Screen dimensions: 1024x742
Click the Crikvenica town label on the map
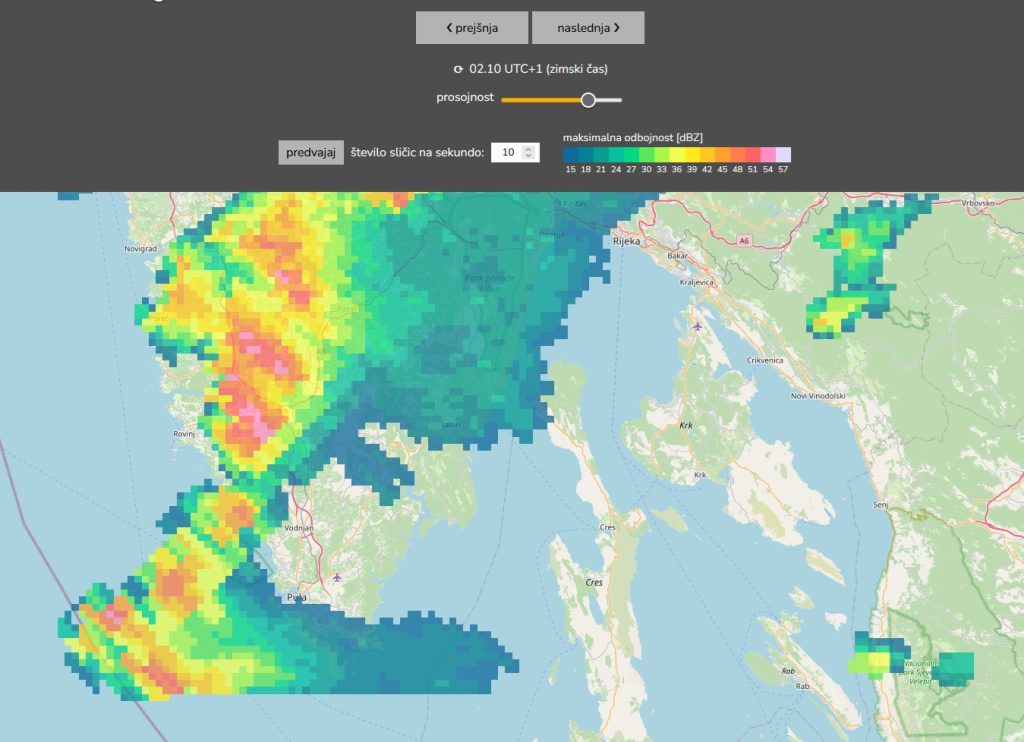767,360
